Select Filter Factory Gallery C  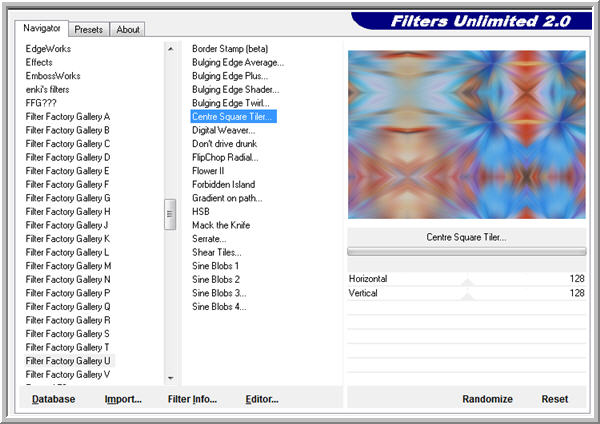coord(68,144)
